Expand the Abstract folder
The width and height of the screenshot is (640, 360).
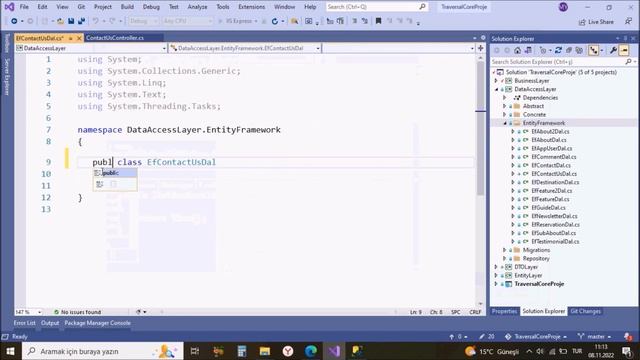click(505, 106)
